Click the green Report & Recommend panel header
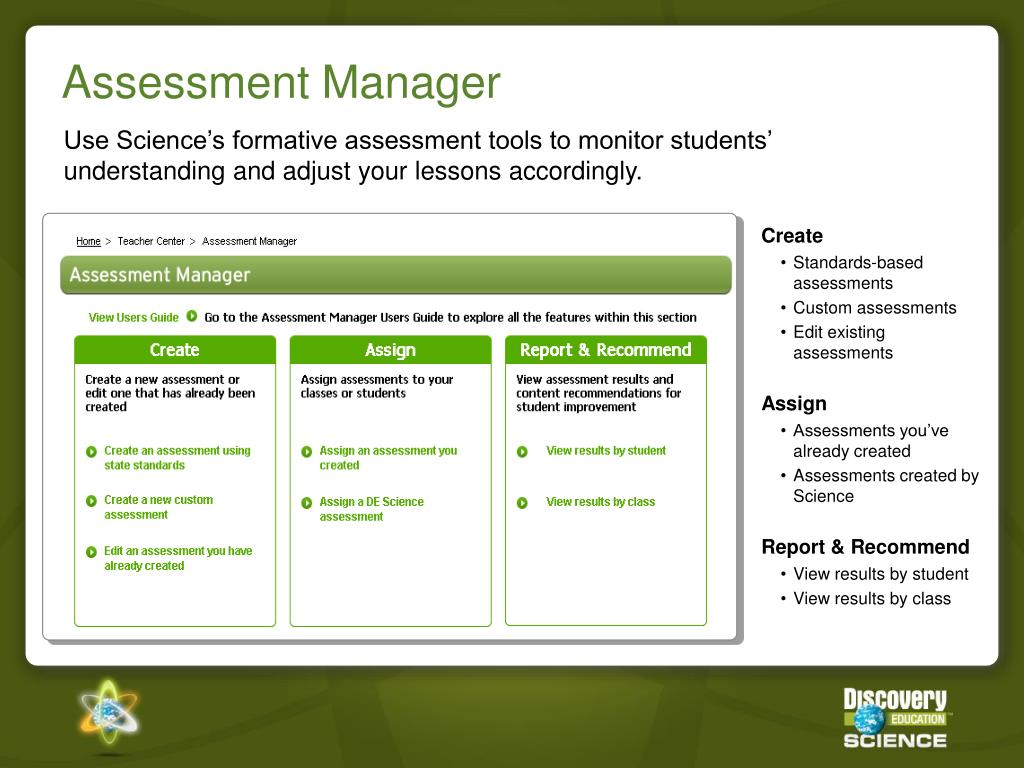The image size is (1024, 768). click(606, 350)
